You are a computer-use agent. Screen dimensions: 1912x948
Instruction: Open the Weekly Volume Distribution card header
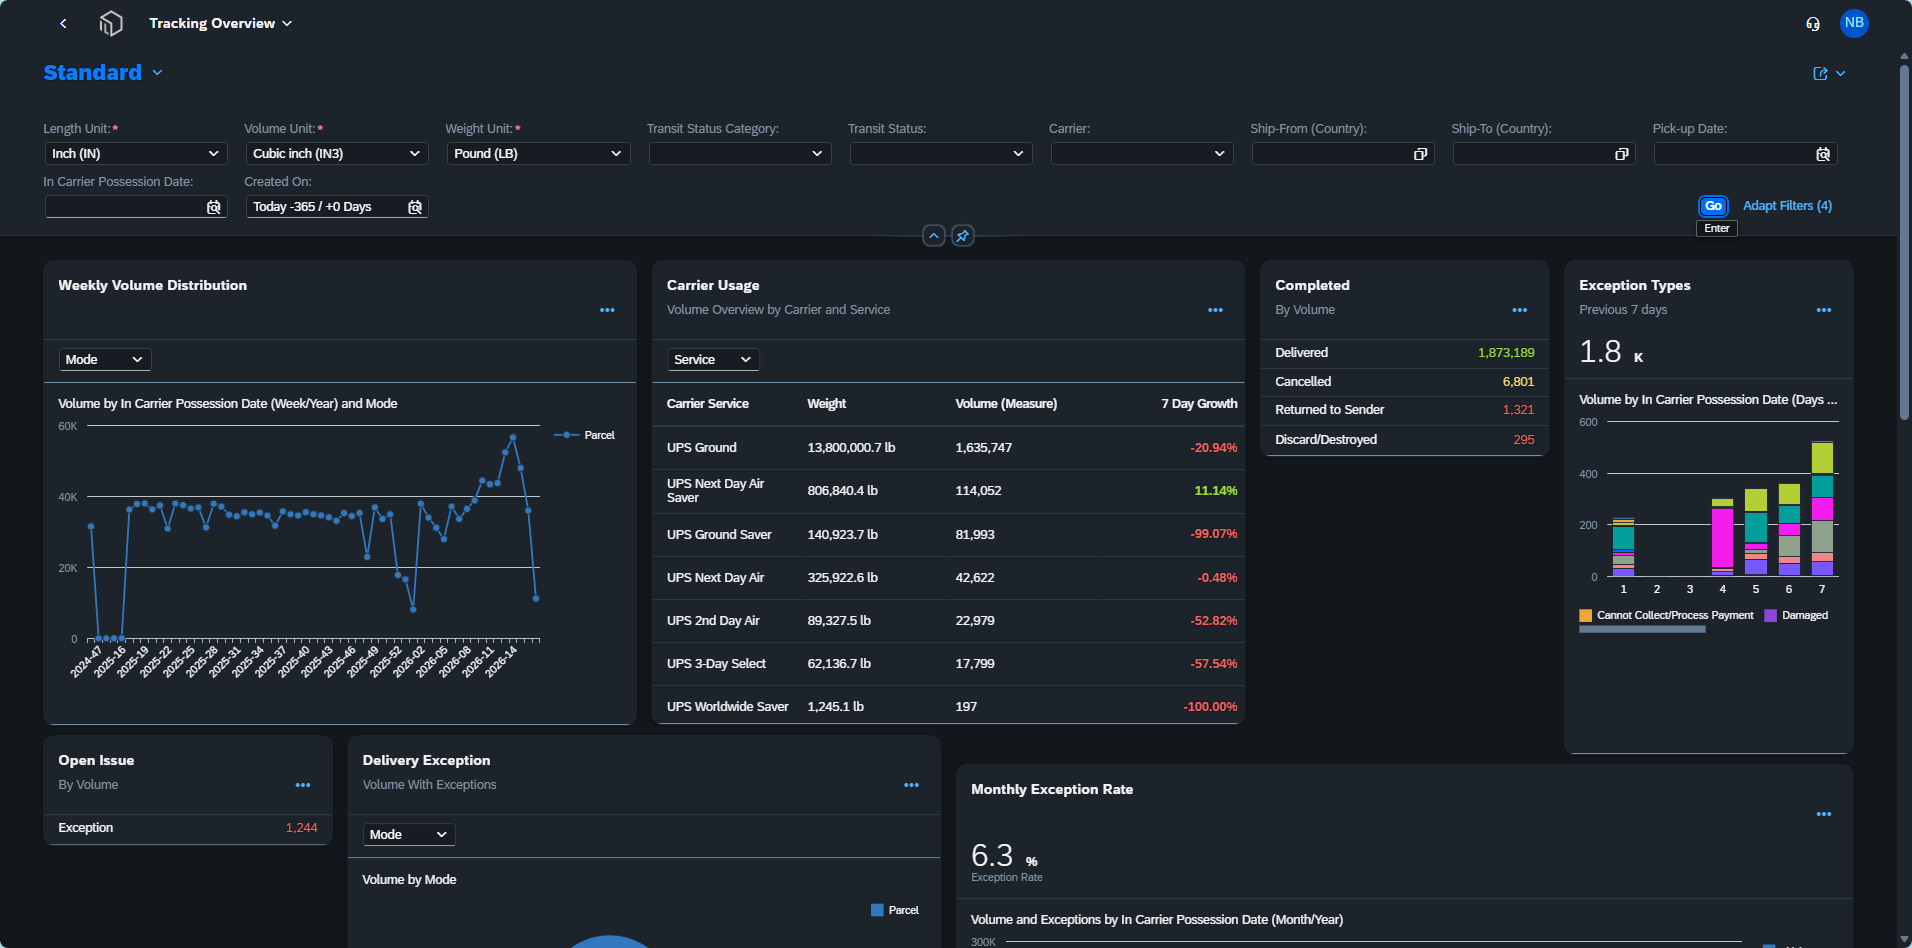(x=340, y=298)
